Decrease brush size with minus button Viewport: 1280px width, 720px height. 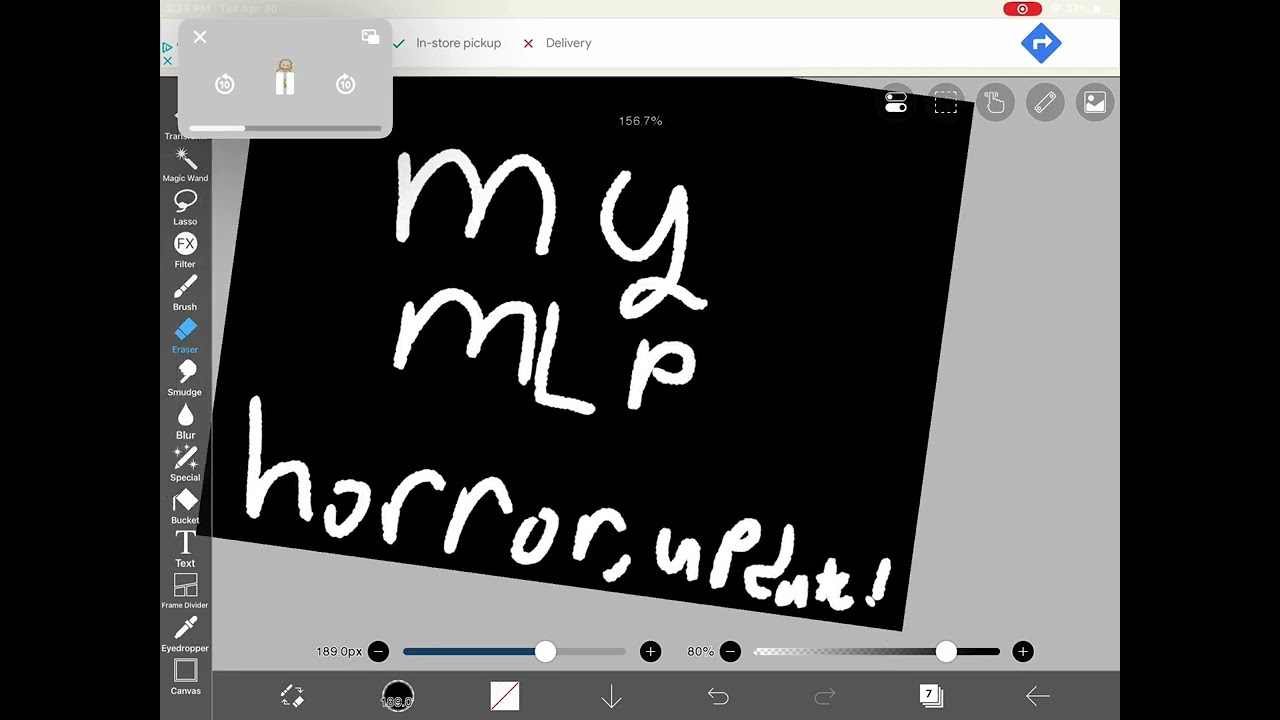[378, 652]
